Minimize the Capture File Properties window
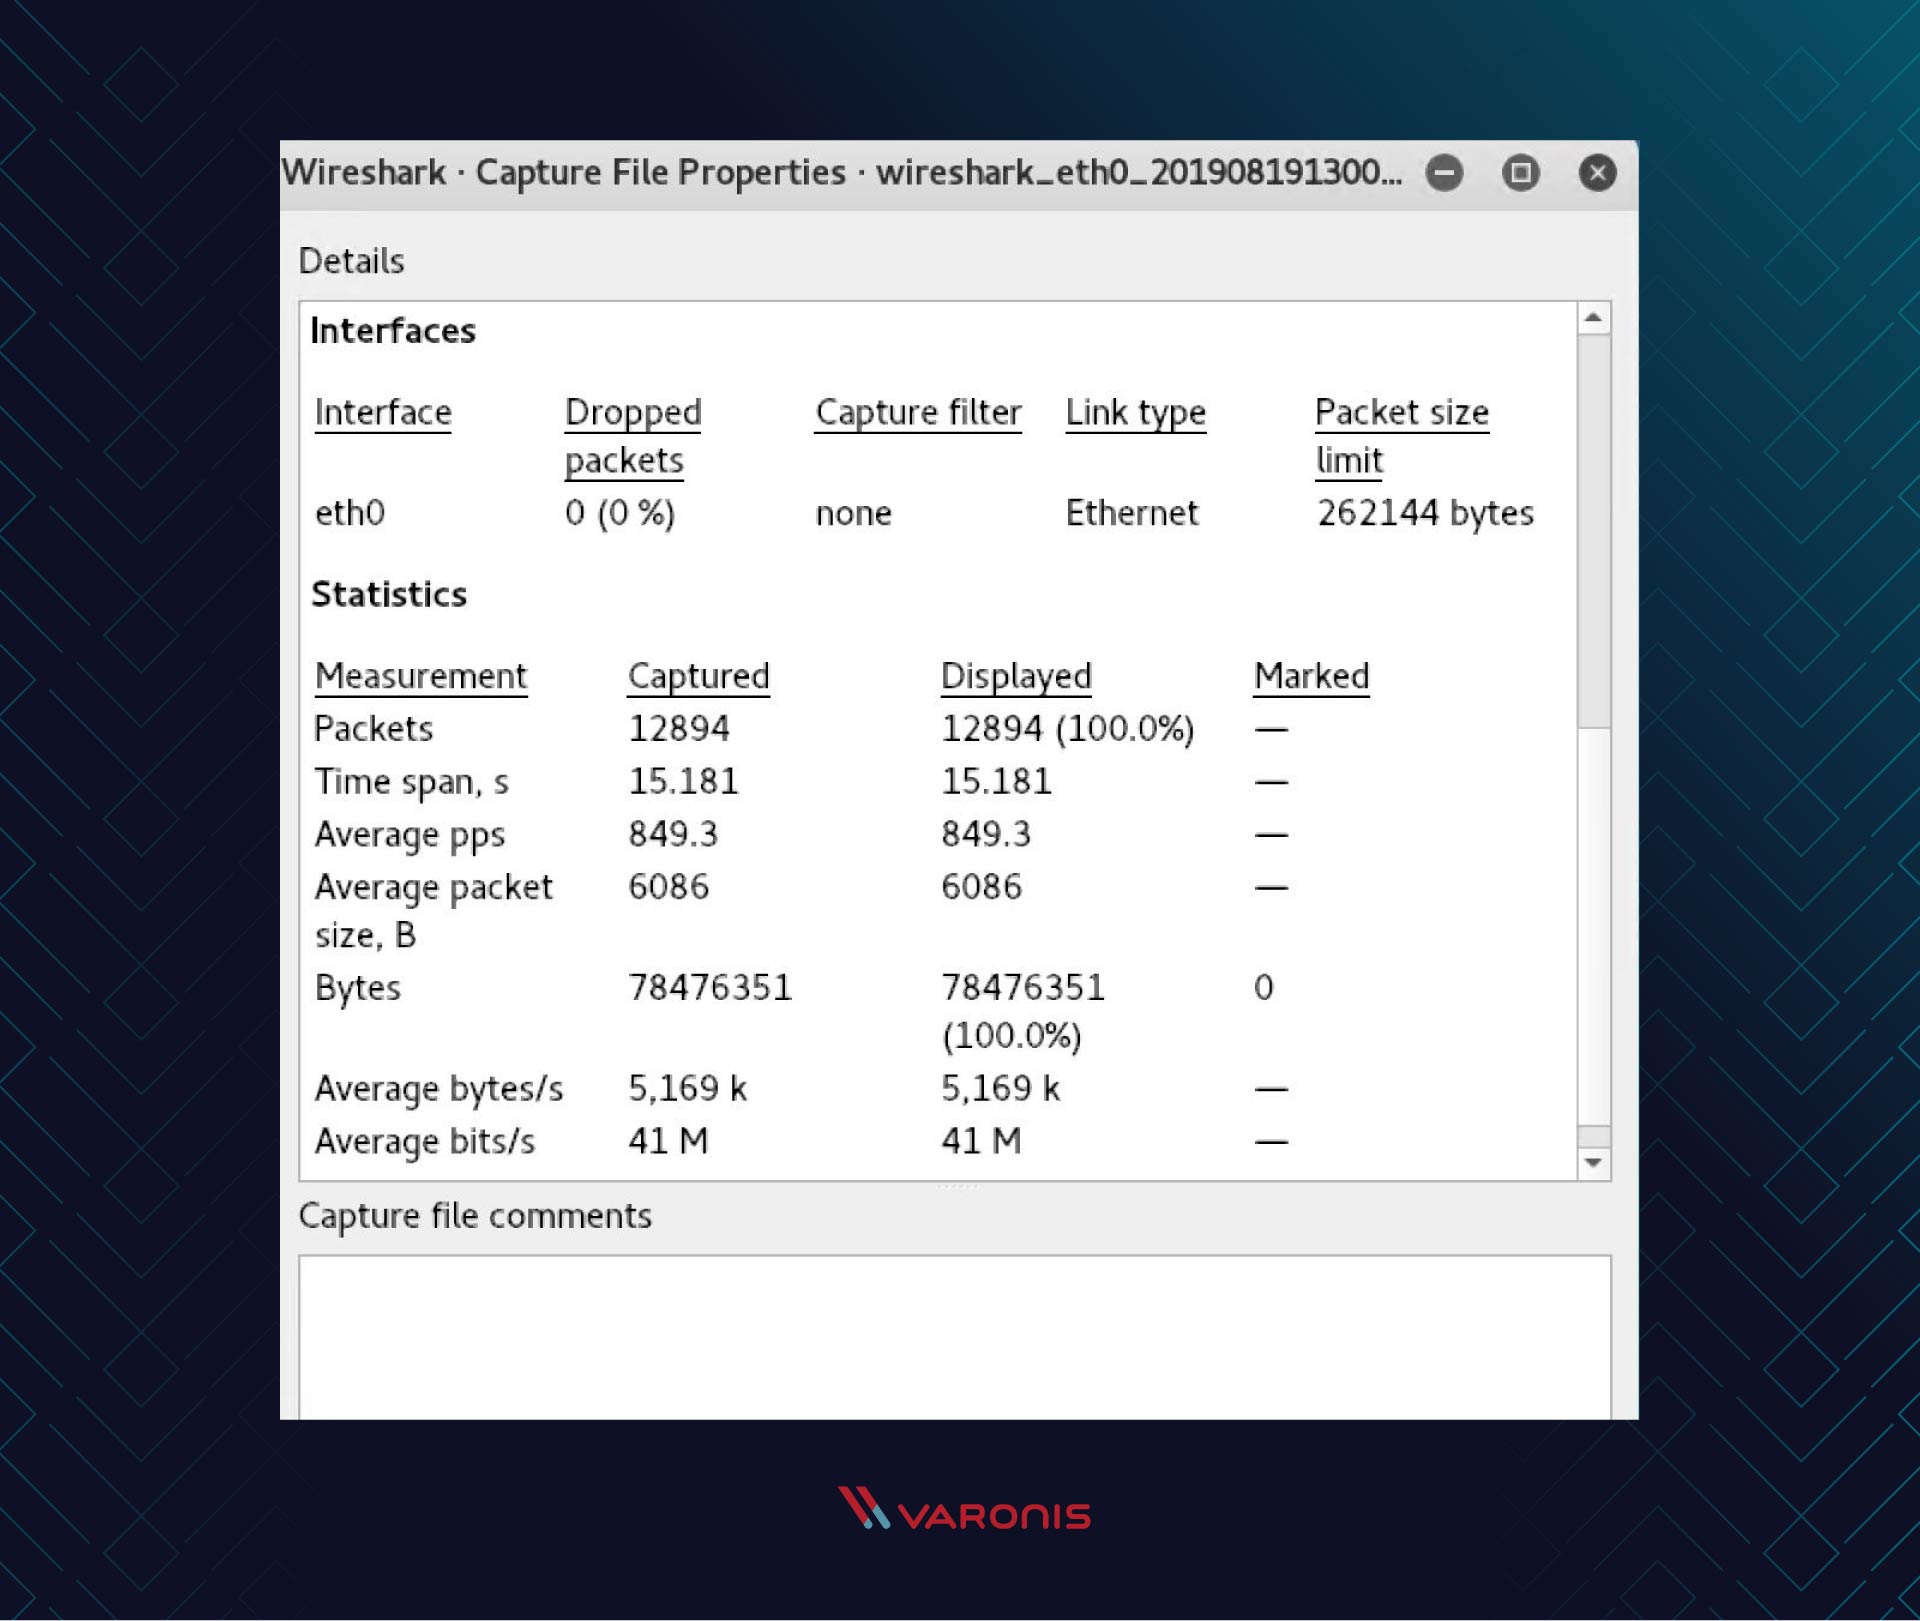 1444,173
